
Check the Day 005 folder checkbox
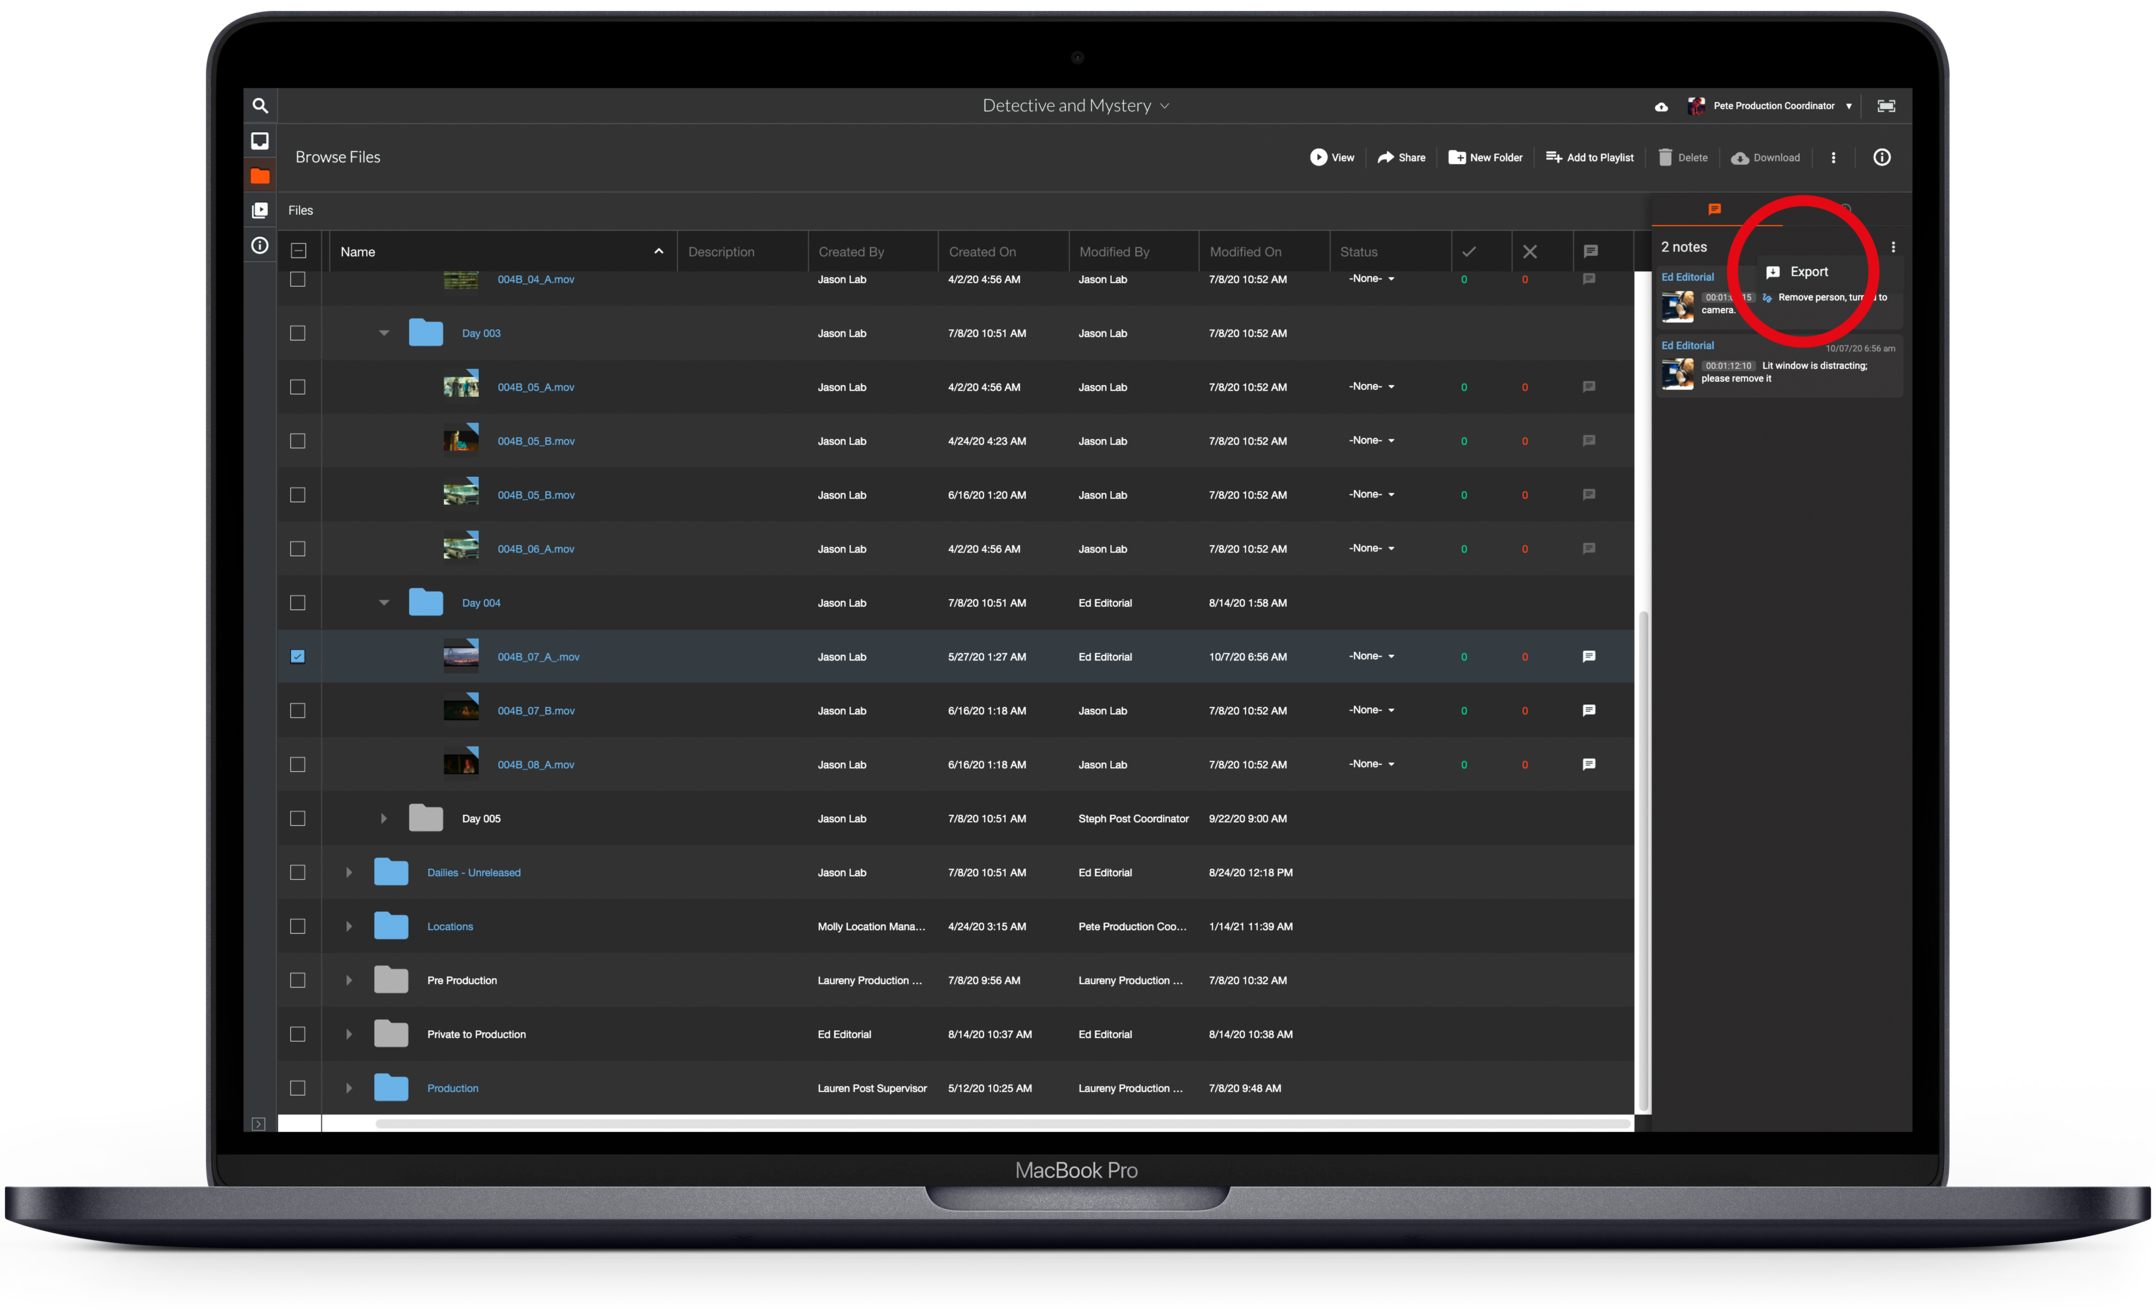[298, 818]
